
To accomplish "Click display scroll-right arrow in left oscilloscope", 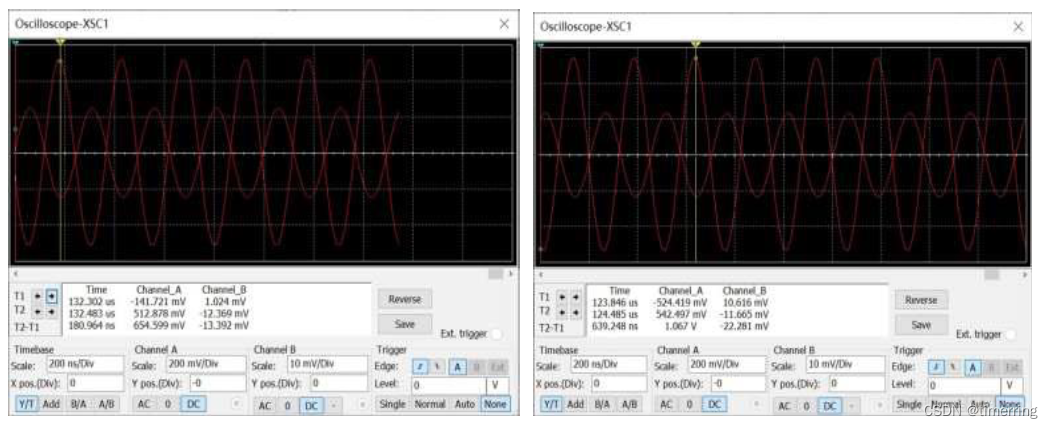I will click(512, 273).
